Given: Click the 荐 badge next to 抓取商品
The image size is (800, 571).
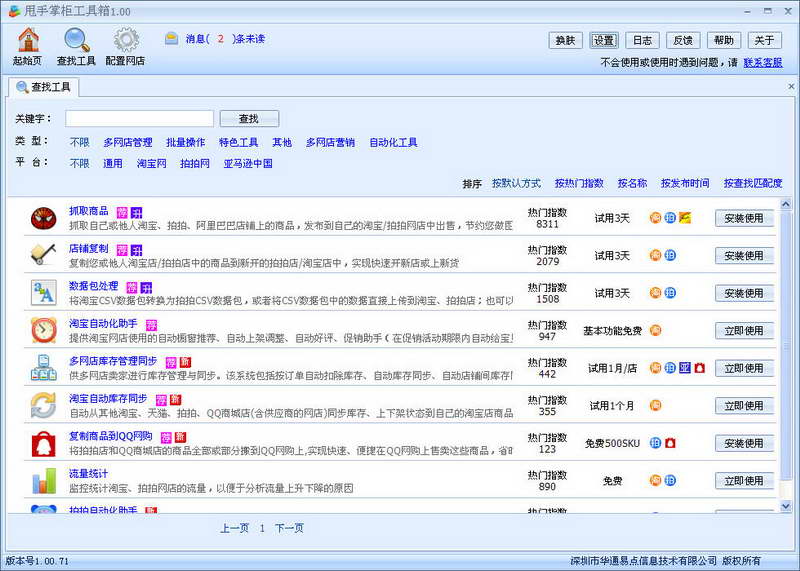Looking at the screenshot, I should click(x=122, y=212).
